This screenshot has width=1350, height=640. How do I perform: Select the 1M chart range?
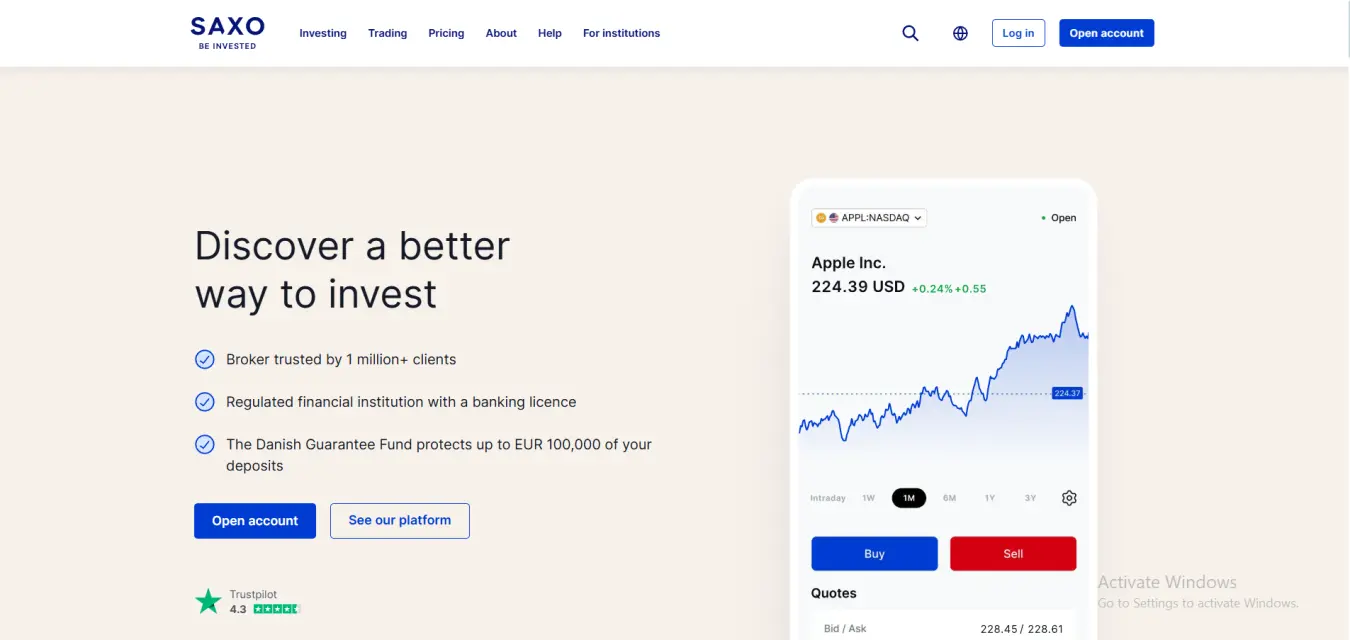coord(909,498)
